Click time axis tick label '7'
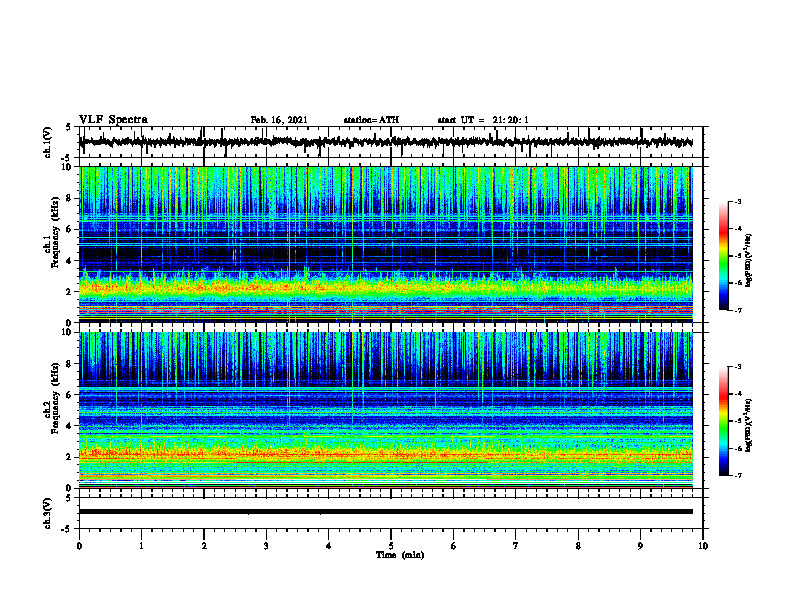The image size is (792, 612). coord(516,546)
